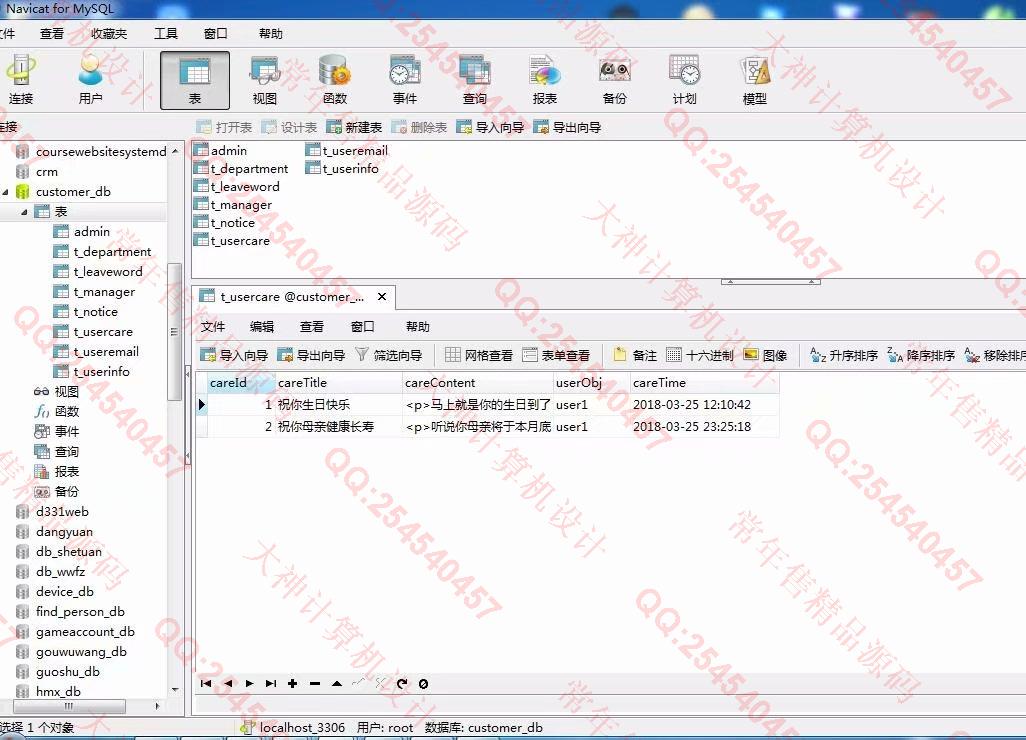Delete record with the minus button
This screenshot has height=740, width=1026.
click(315, 683)
